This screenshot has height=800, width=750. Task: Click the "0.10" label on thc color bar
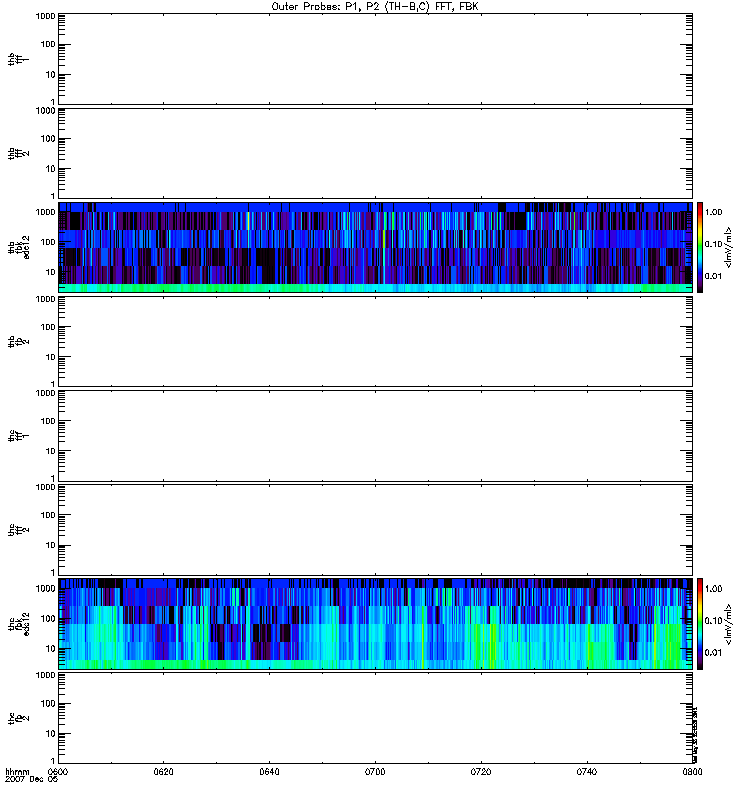(713, 620)
